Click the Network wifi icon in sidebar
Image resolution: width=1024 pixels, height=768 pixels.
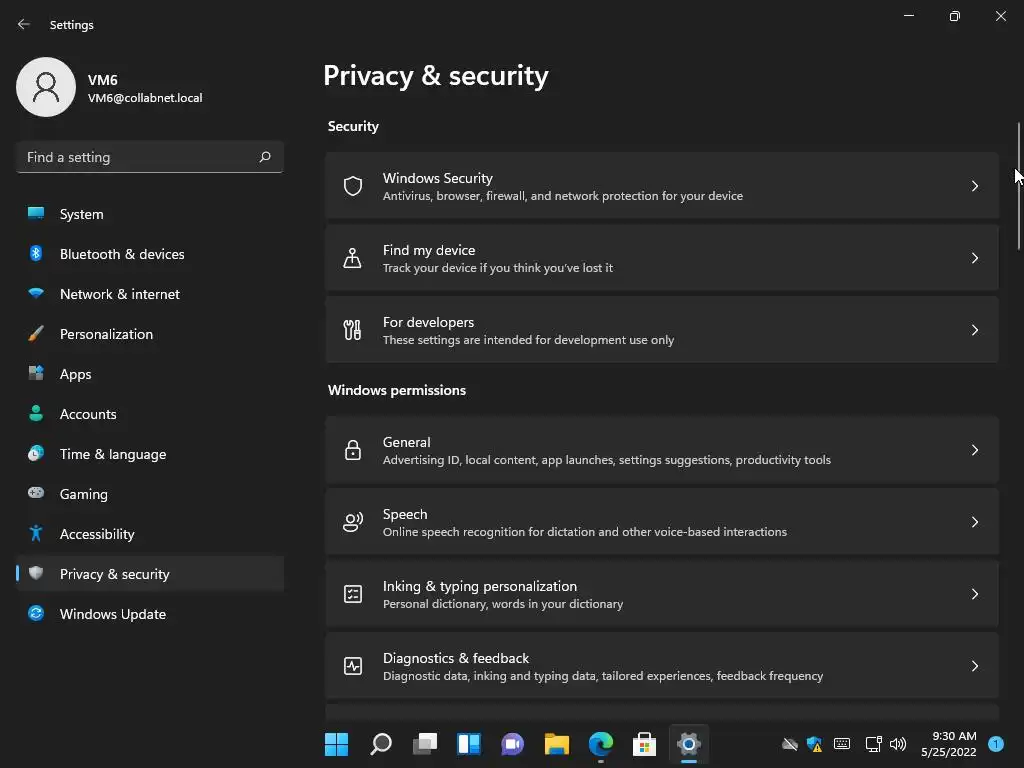[36, 293]
